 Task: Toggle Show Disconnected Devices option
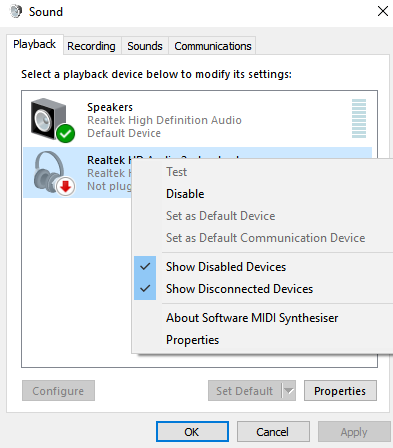(239, 289)
